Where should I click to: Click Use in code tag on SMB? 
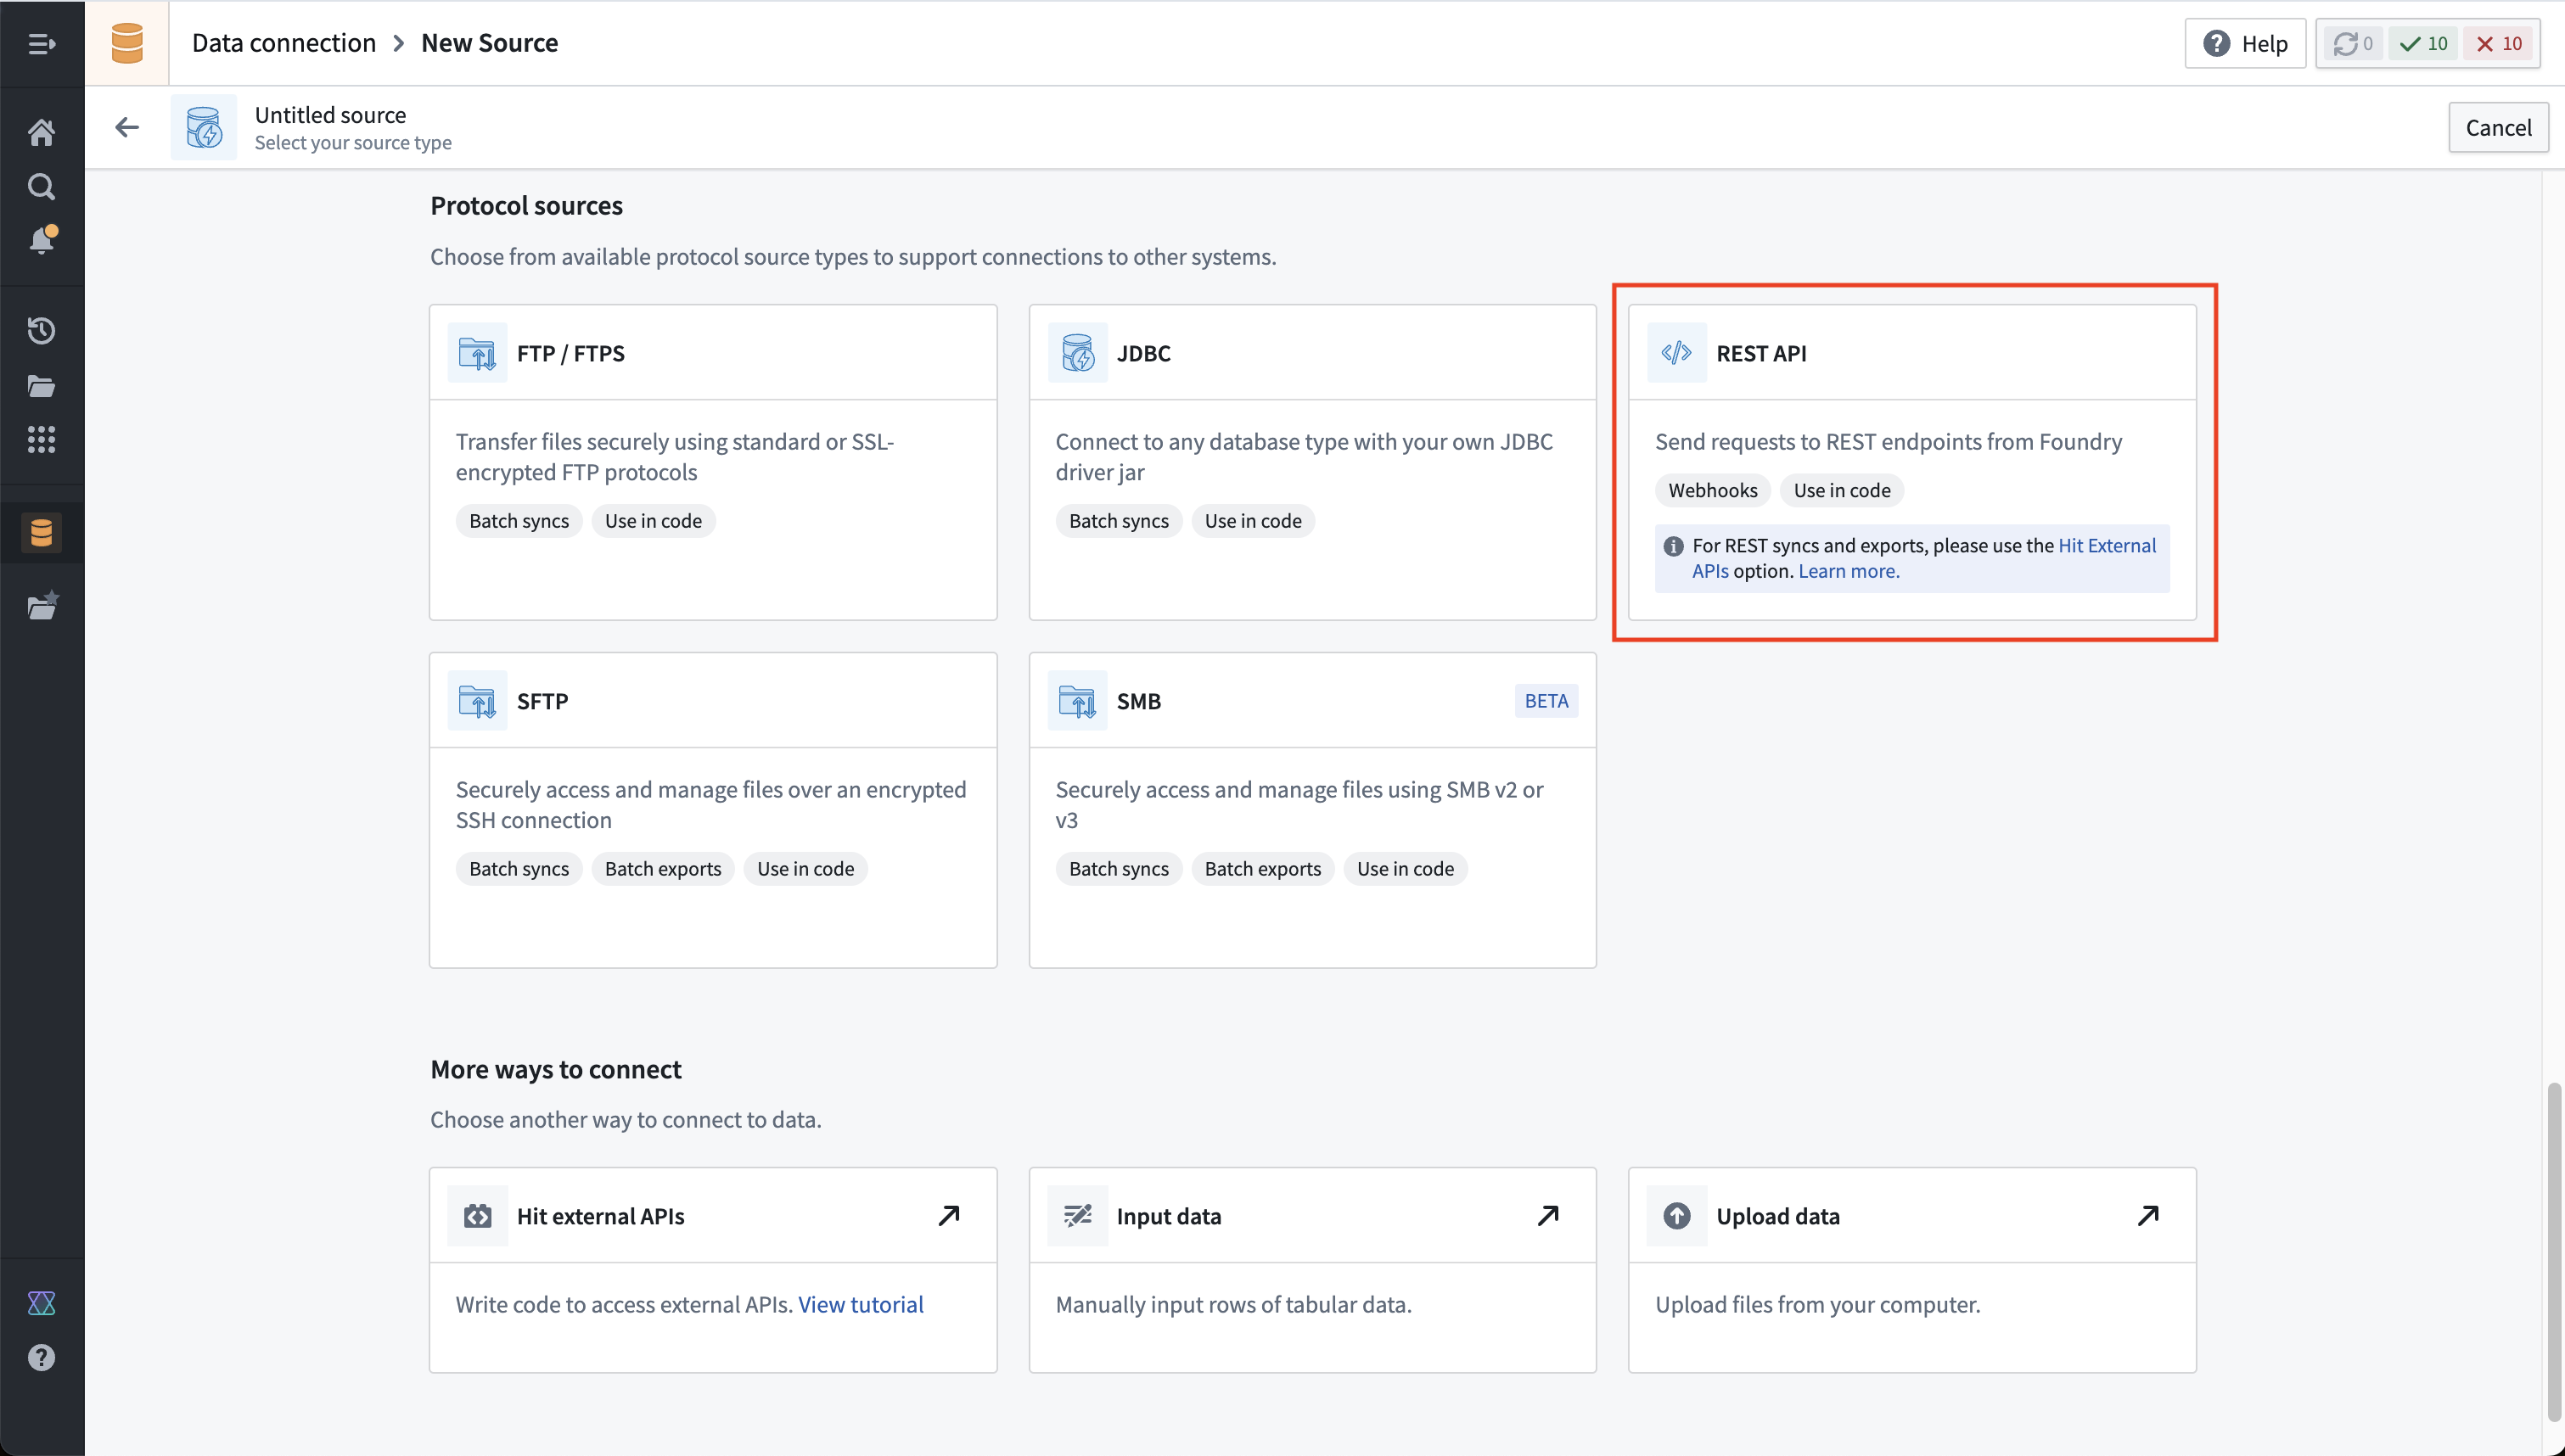(1405, 869)
